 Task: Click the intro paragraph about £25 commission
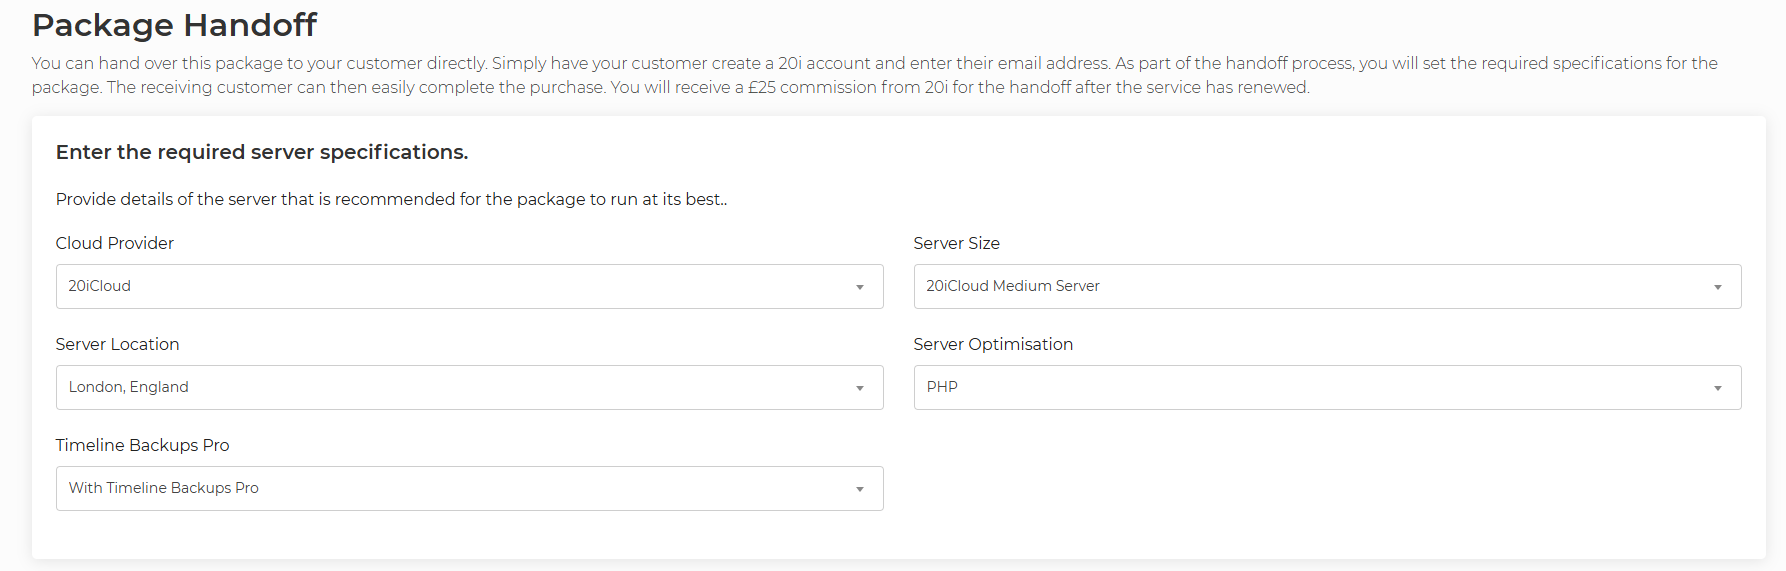(670, 87)
